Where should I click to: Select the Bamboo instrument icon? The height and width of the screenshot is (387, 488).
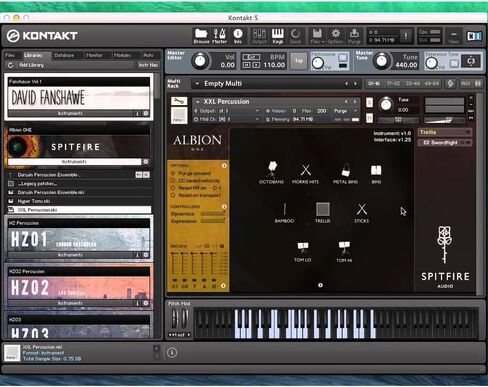(284, 212)
